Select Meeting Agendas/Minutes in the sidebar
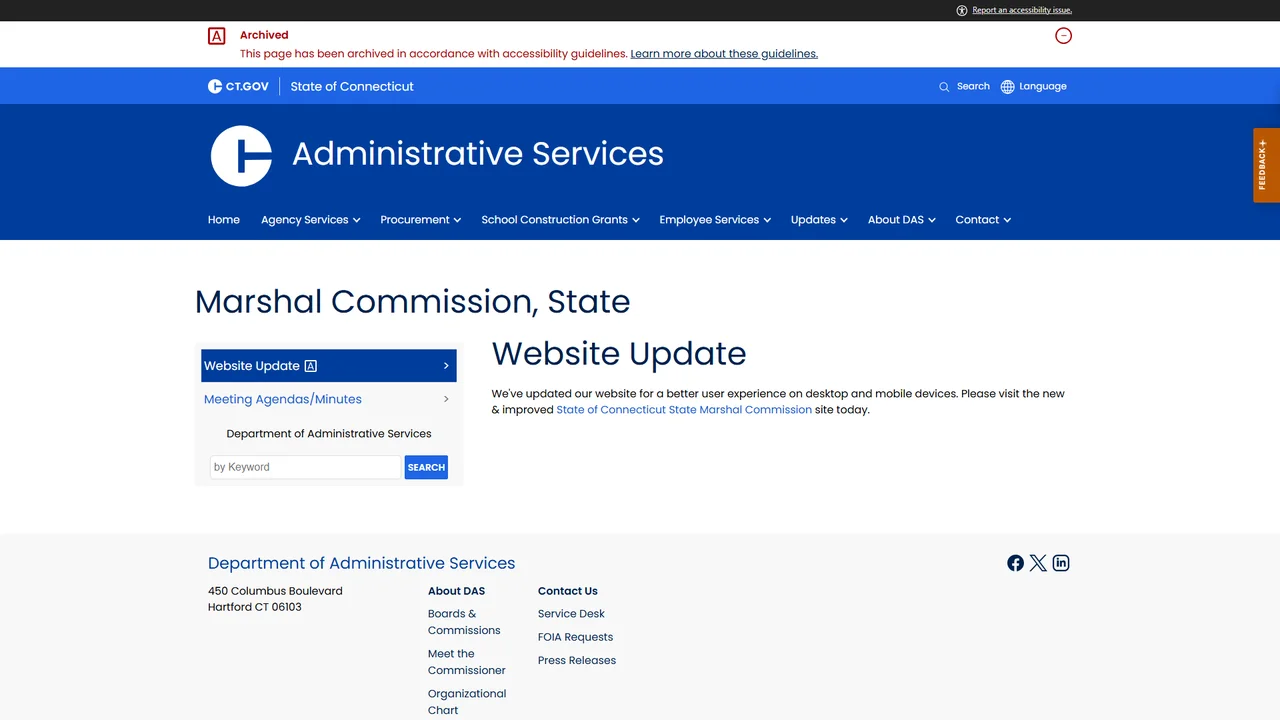This screenshot has height=720, width=1280. tap(283, 399)
